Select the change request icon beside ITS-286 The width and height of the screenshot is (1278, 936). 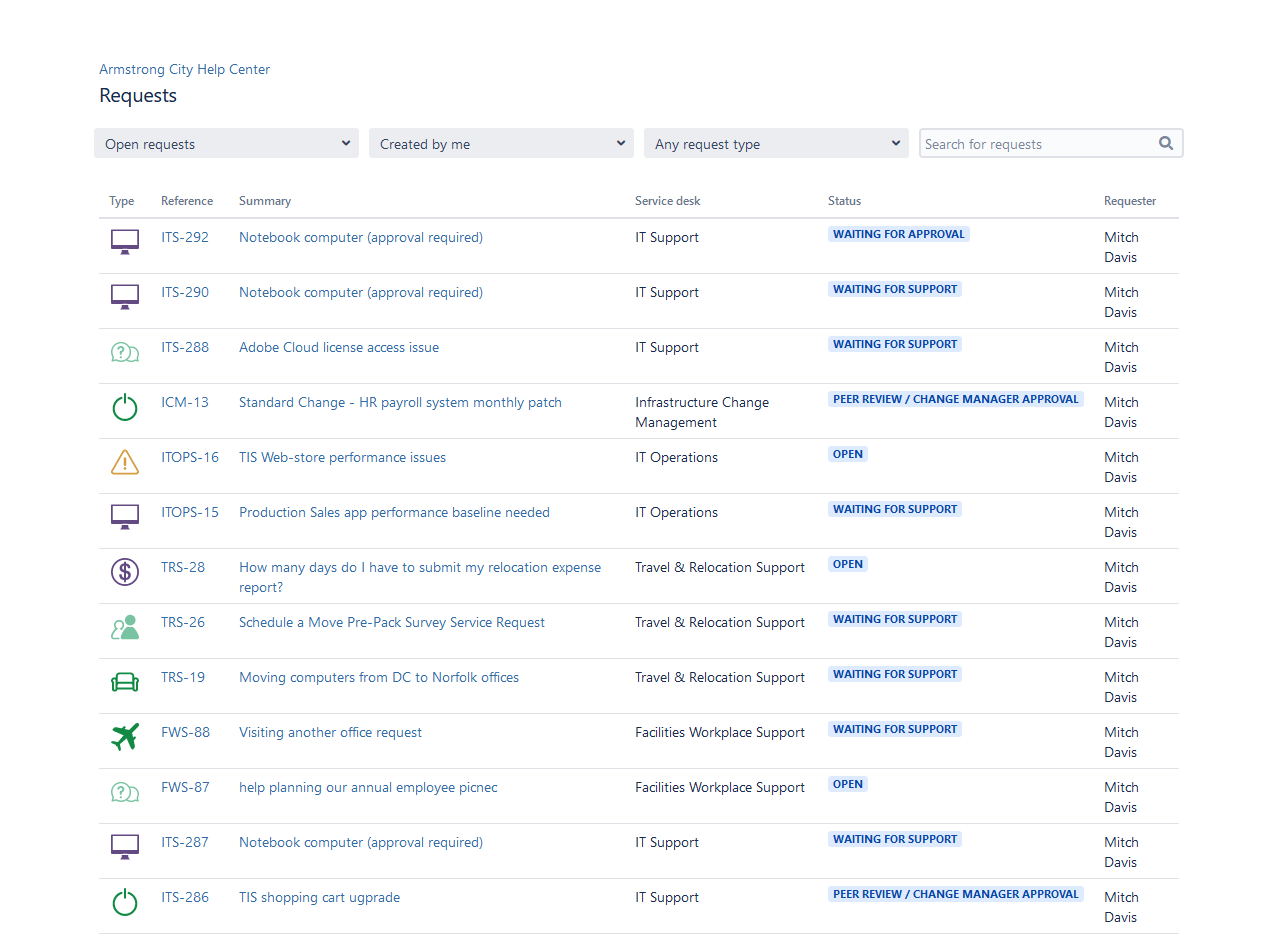[124, 901]
